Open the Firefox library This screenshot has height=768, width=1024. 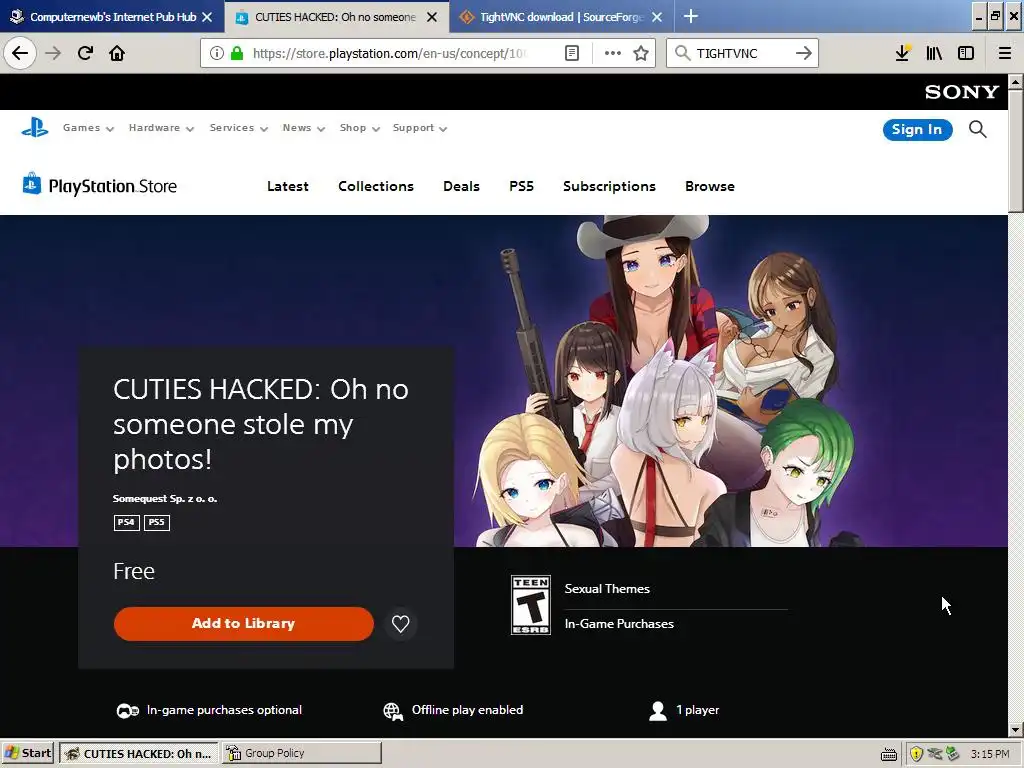pos(934,53)
